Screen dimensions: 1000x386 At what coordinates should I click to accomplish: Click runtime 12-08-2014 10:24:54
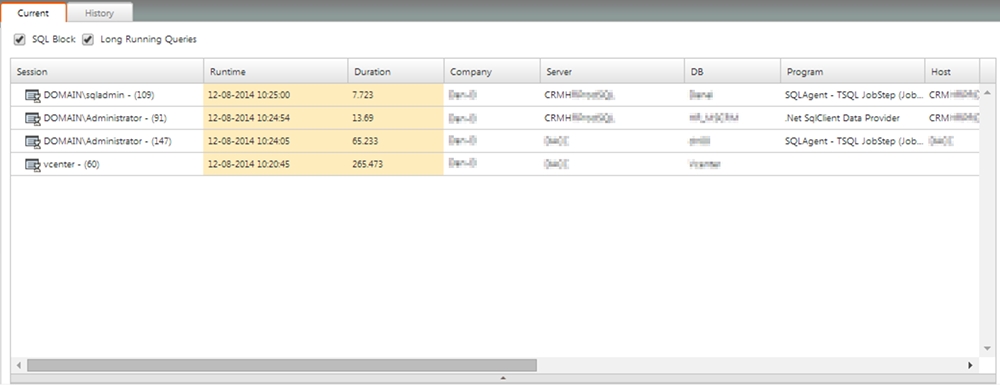249,118
